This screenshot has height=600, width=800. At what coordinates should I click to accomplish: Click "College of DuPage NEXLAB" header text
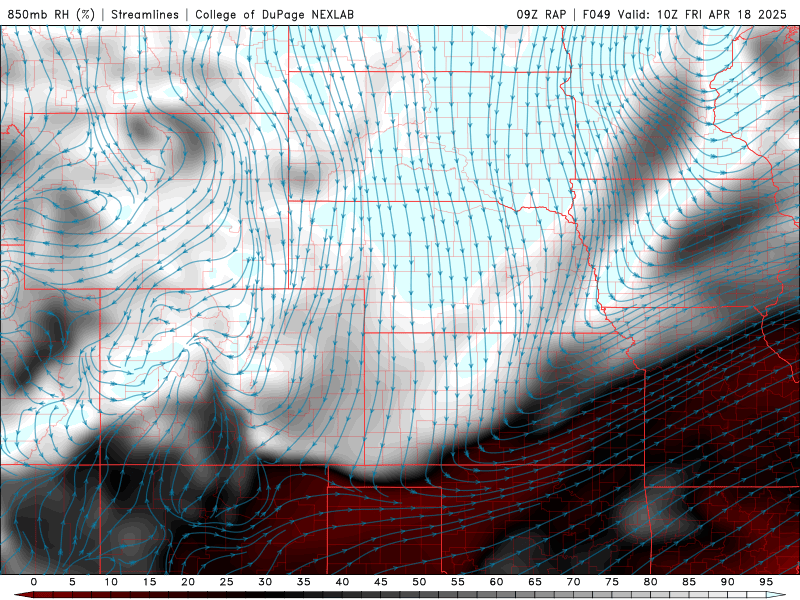pos(274,14)
